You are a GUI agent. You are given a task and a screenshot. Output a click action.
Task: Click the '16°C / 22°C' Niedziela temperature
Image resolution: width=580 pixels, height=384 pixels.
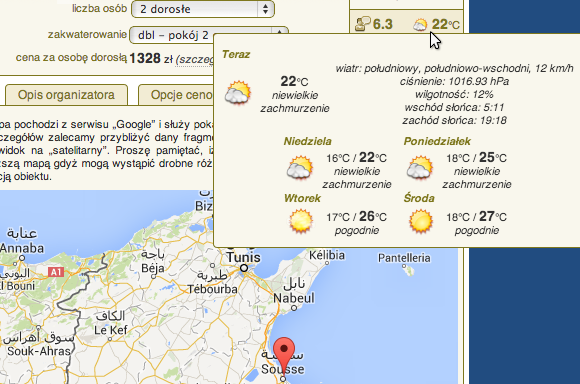356,158
